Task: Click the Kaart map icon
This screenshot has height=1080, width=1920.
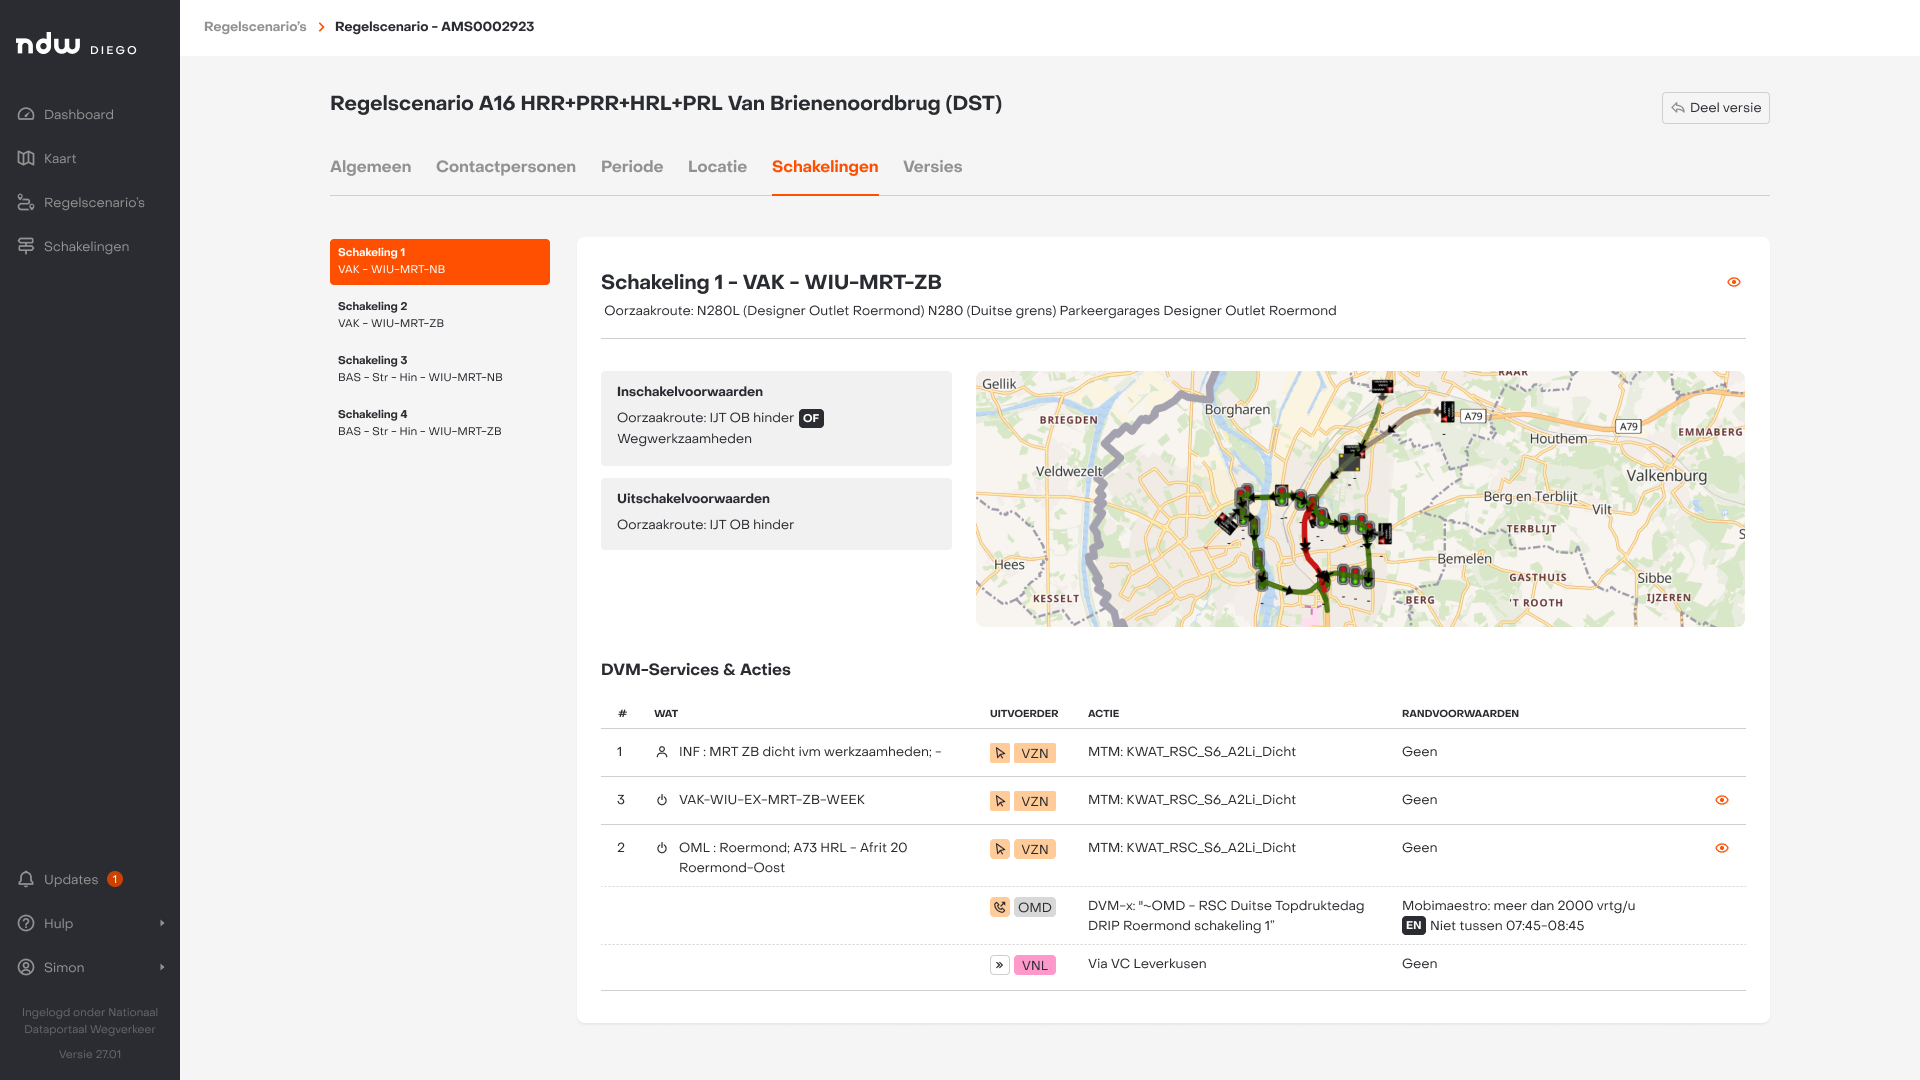Action: coord(26,158)
